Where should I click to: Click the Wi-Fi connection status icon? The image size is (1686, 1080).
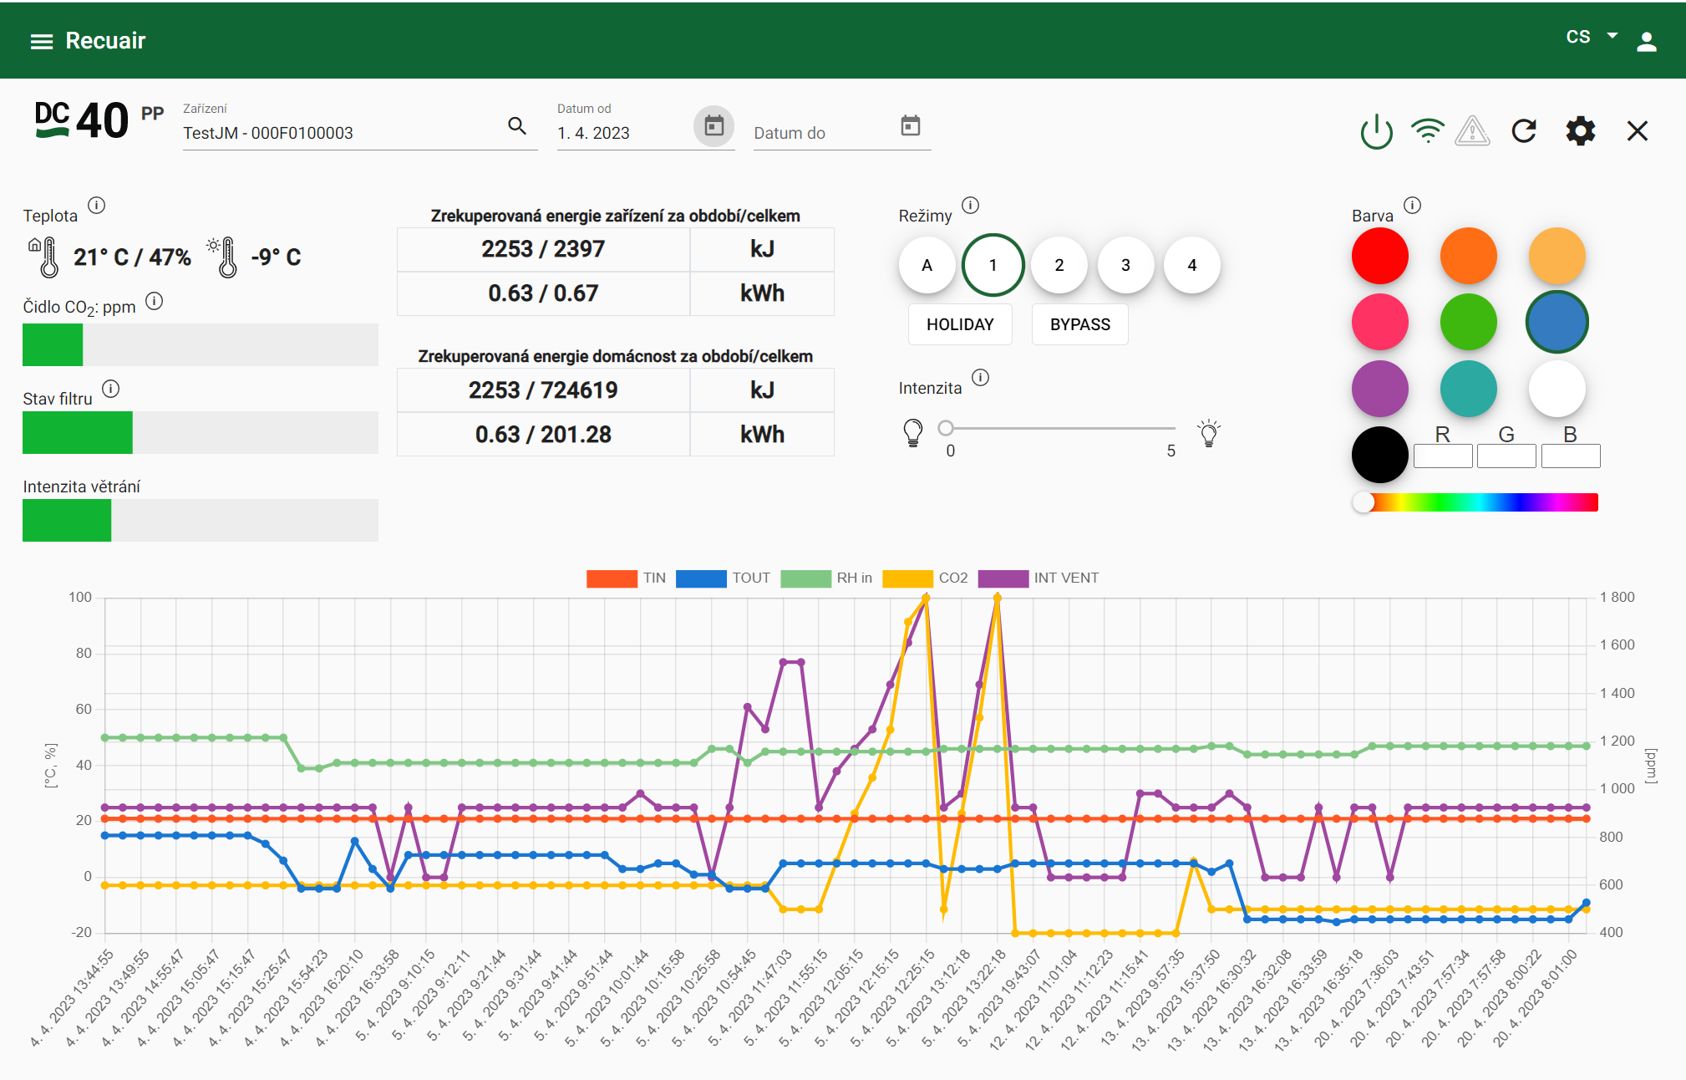pyautogui.click(x=1427, y=131)
